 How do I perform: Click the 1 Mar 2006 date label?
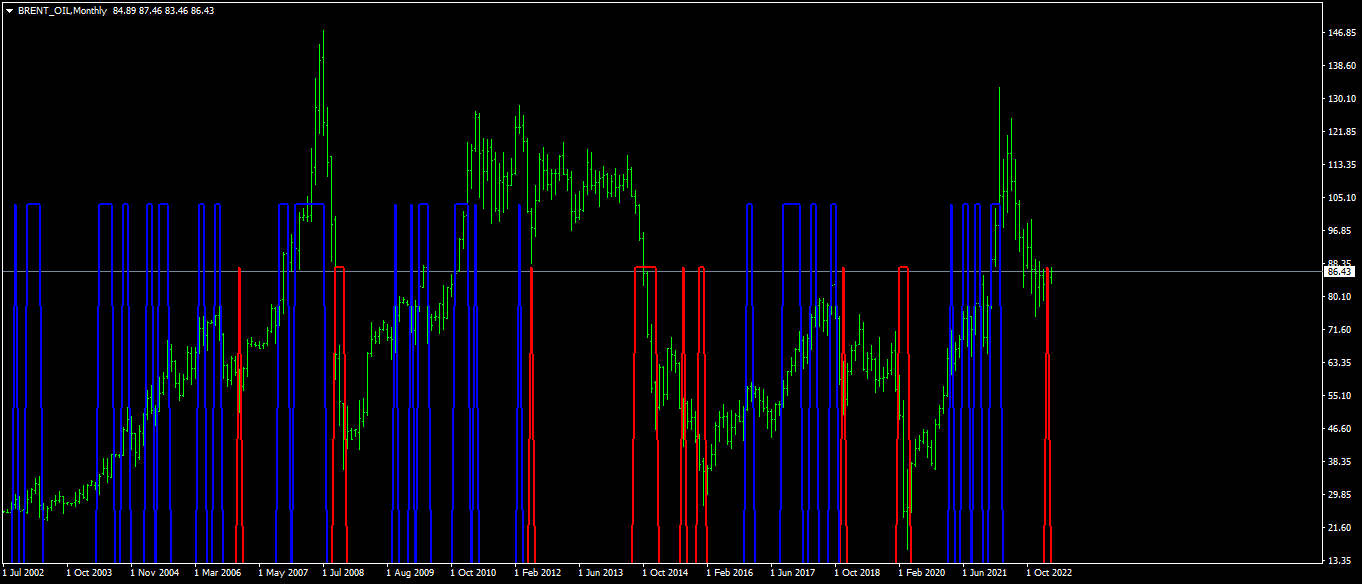pos(218,574)
